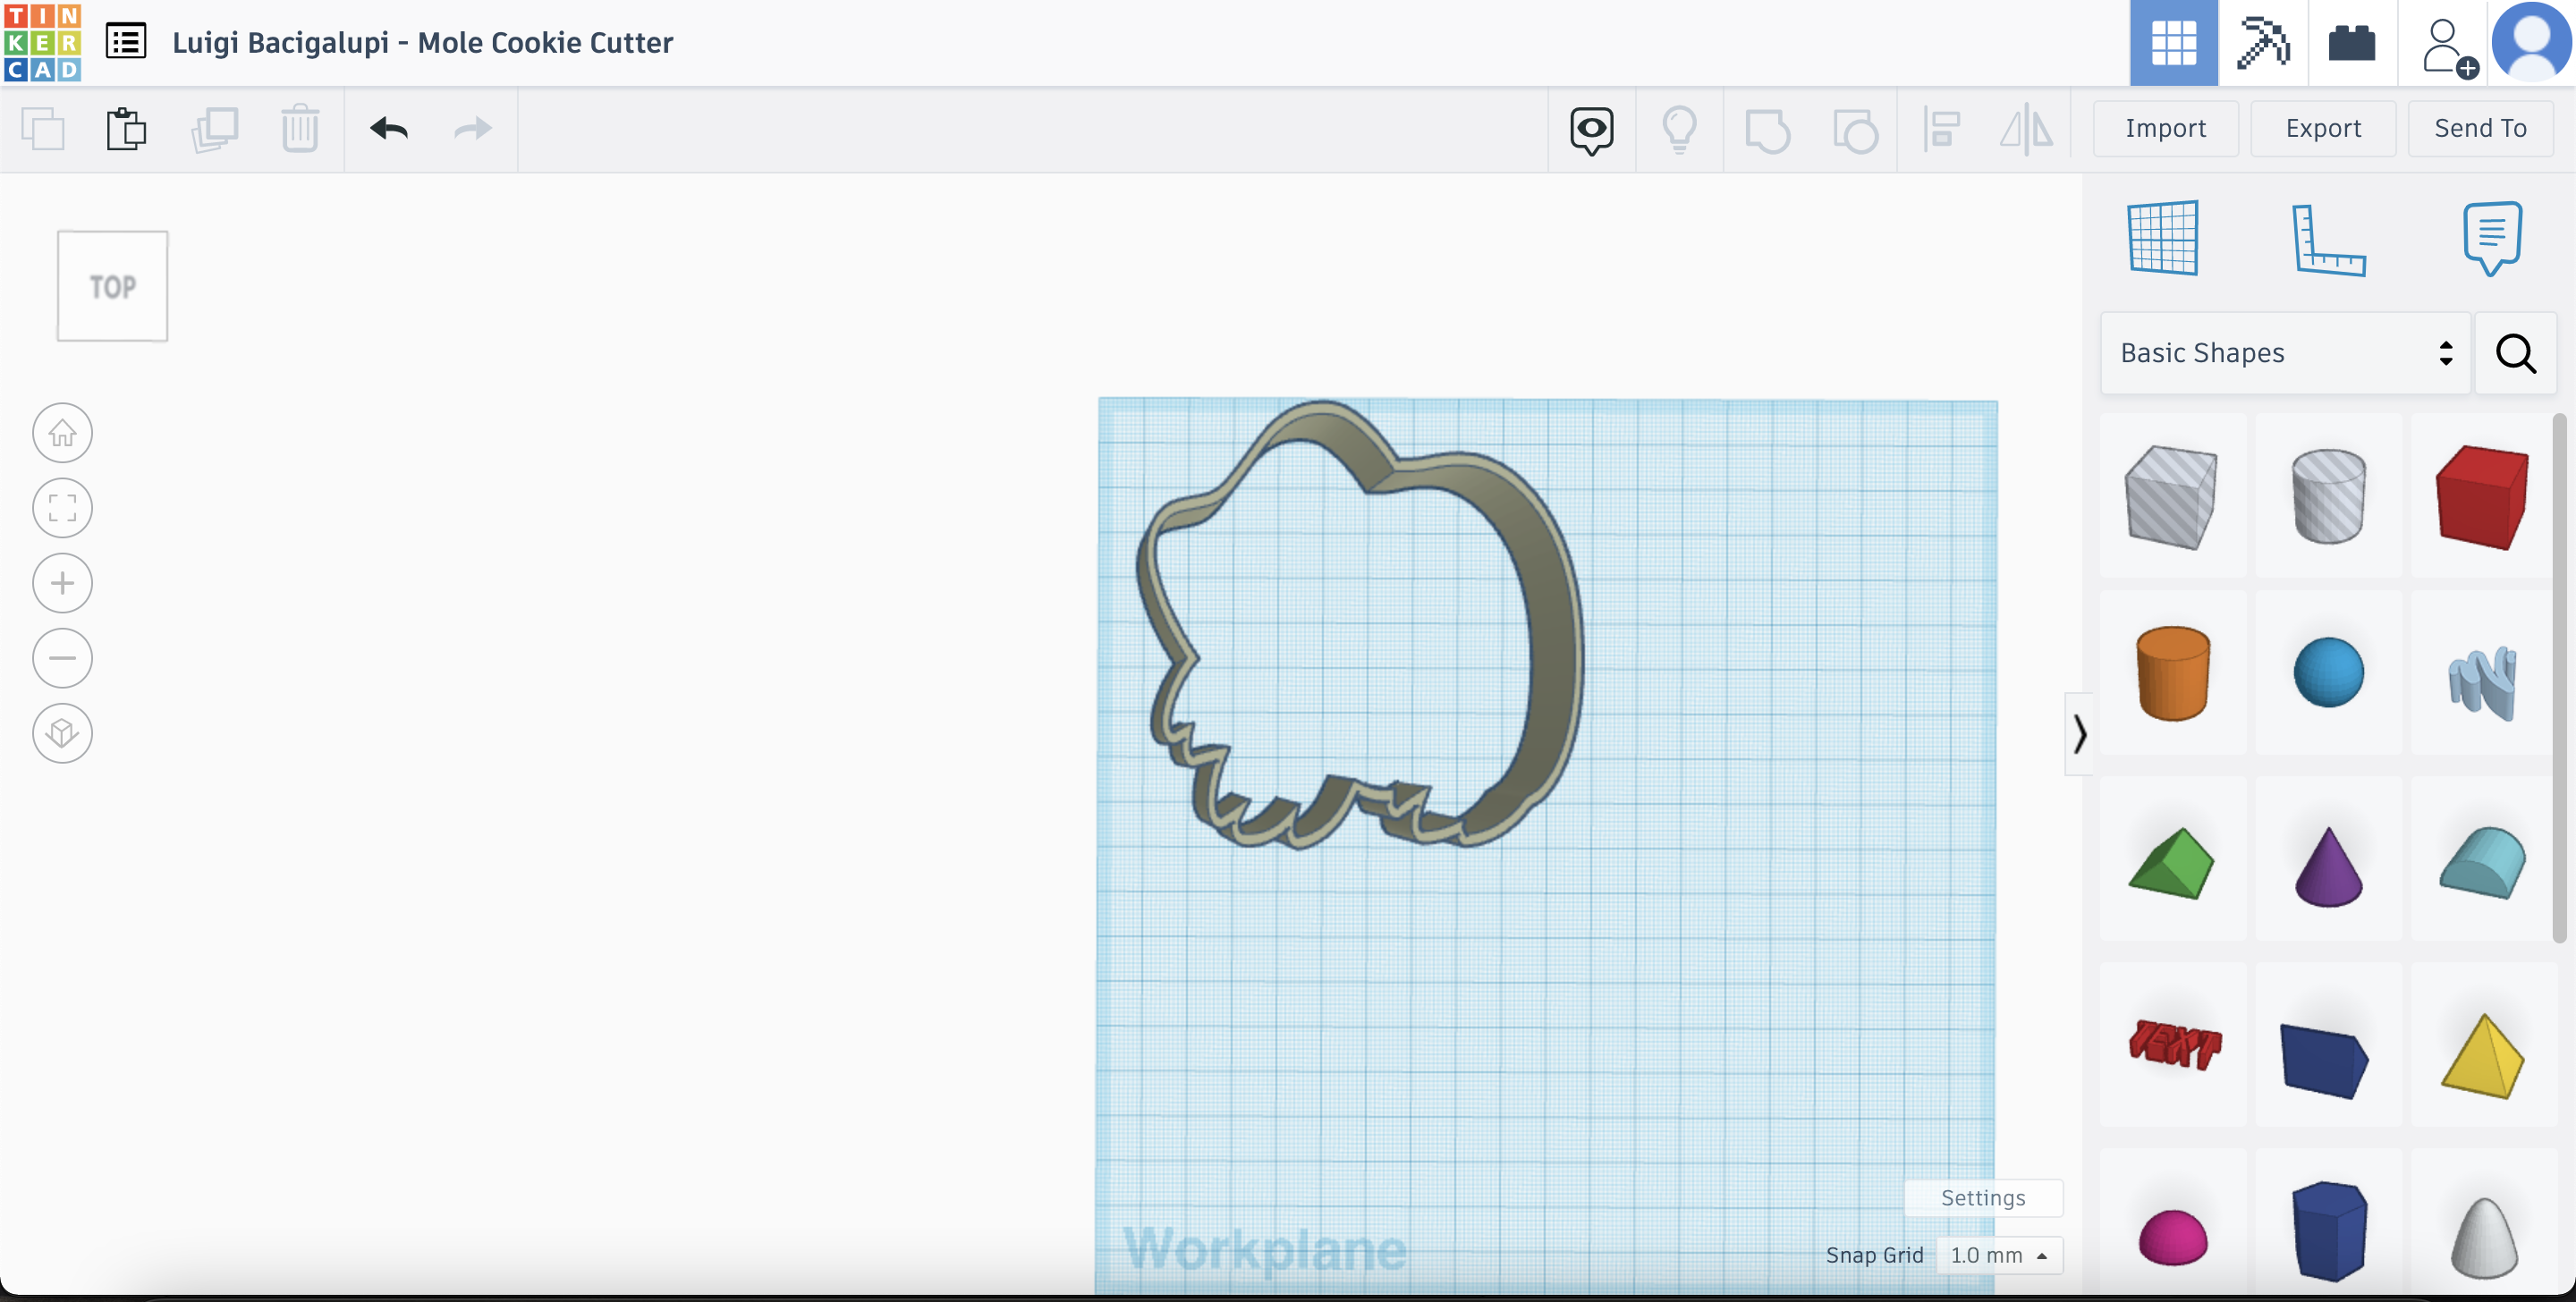The image size is (2576, 1302).
Task: Toggle the Helpers/Lightbulb icon
Action: (x=1679, y=128)
